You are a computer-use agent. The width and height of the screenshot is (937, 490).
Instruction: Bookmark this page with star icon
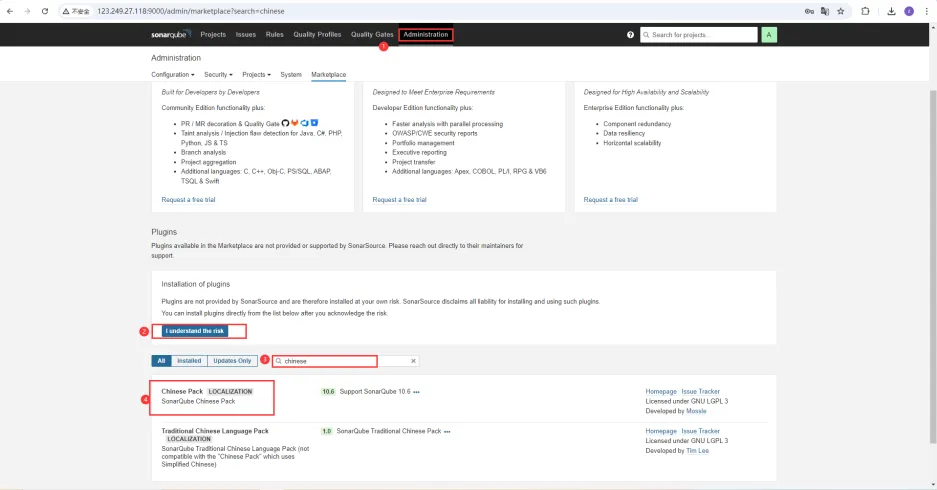pyautogui.click(x=840, y=11)
